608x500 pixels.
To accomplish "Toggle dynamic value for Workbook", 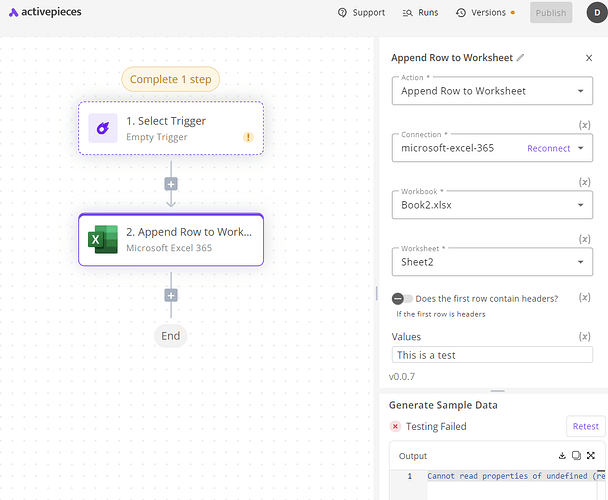I will (x=584, y=182).
